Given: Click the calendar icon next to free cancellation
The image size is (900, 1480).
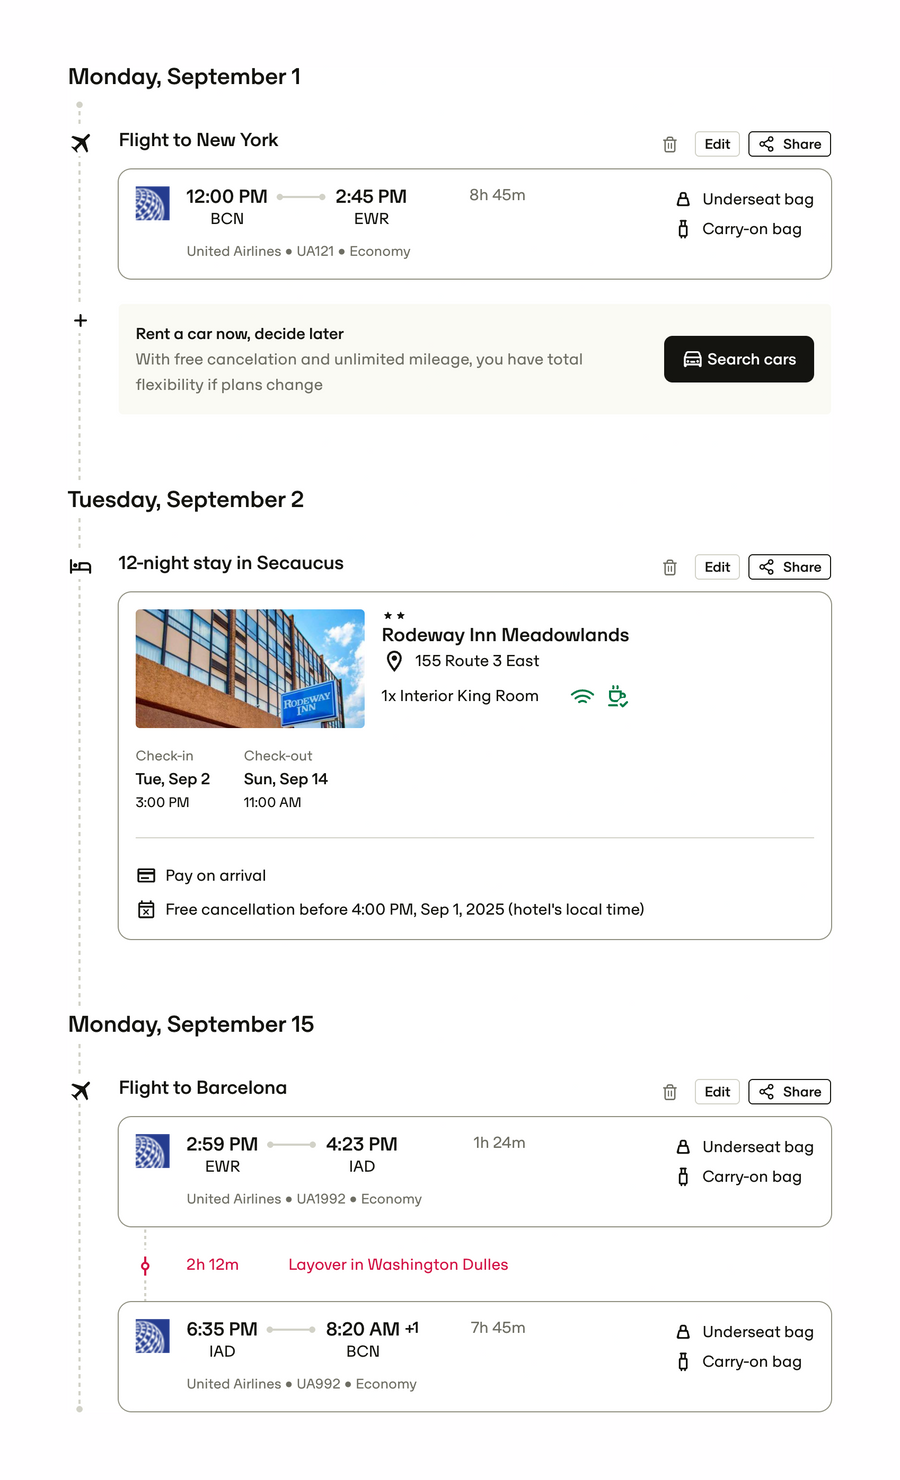Looking at the screenshot, I should tap(146, 909).
